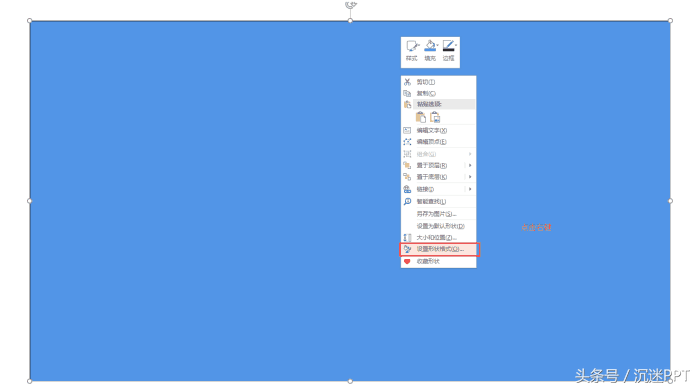Open 大小和位置(Z) size and position

[x=438, y=237]
